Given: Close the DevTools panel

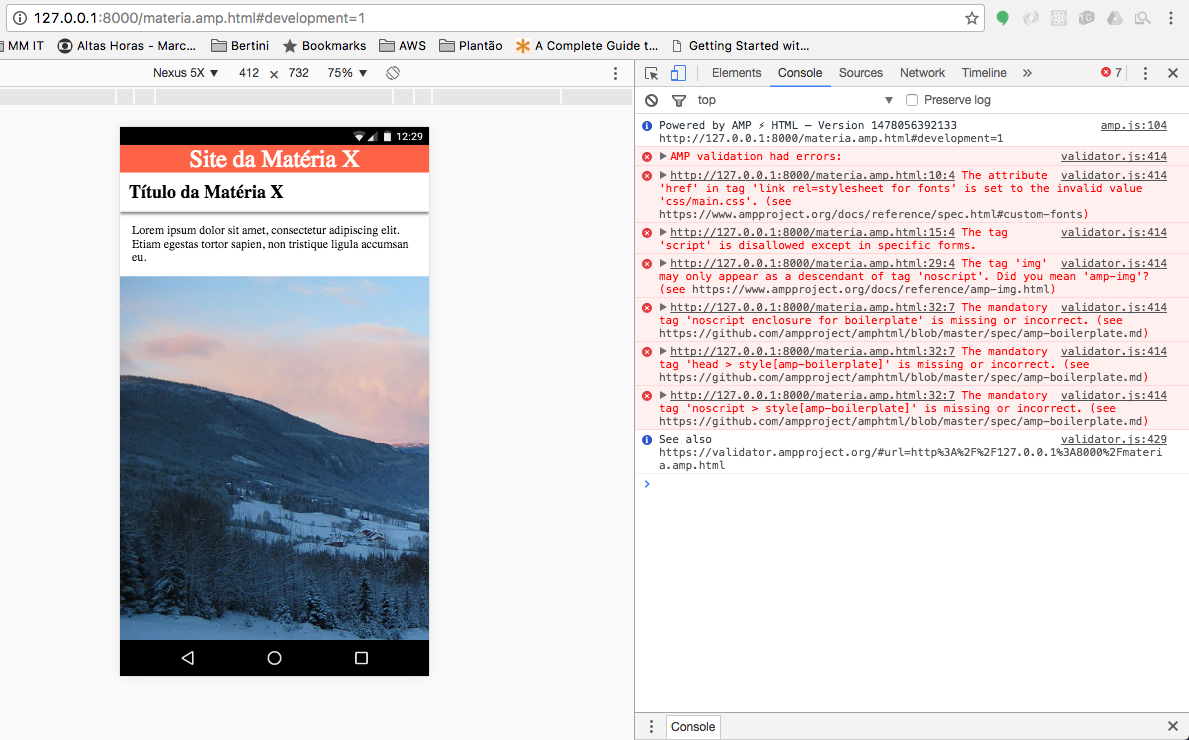Looking at the screenshot, I should 1173,73.
